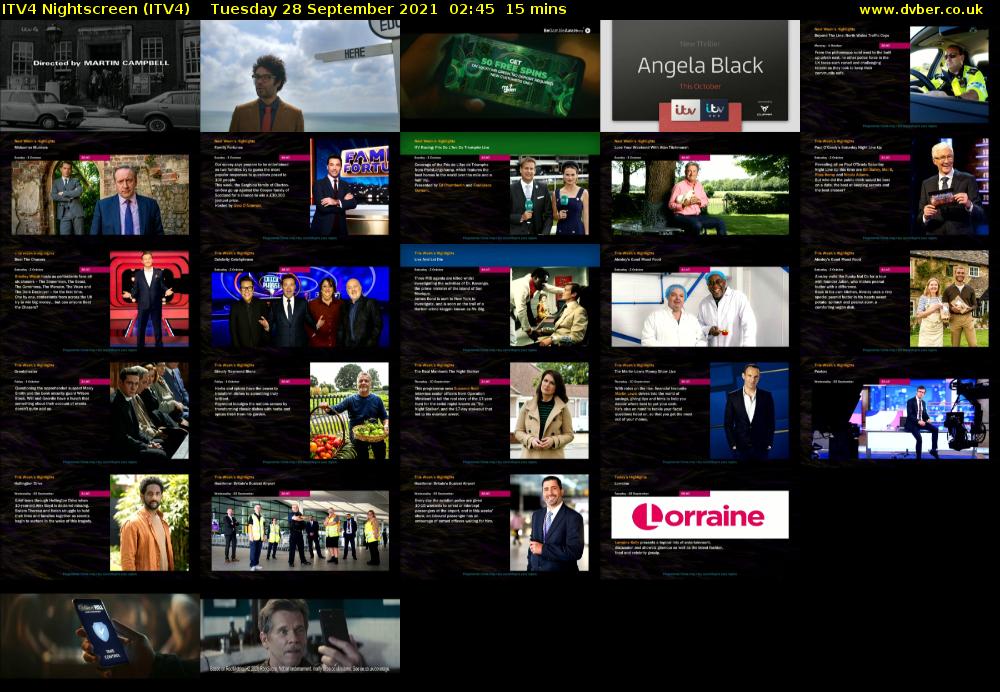Open the Beat The Chasers highlights frame
Image resolution: width=1000 pixels, height=692 pixels.
100,300
